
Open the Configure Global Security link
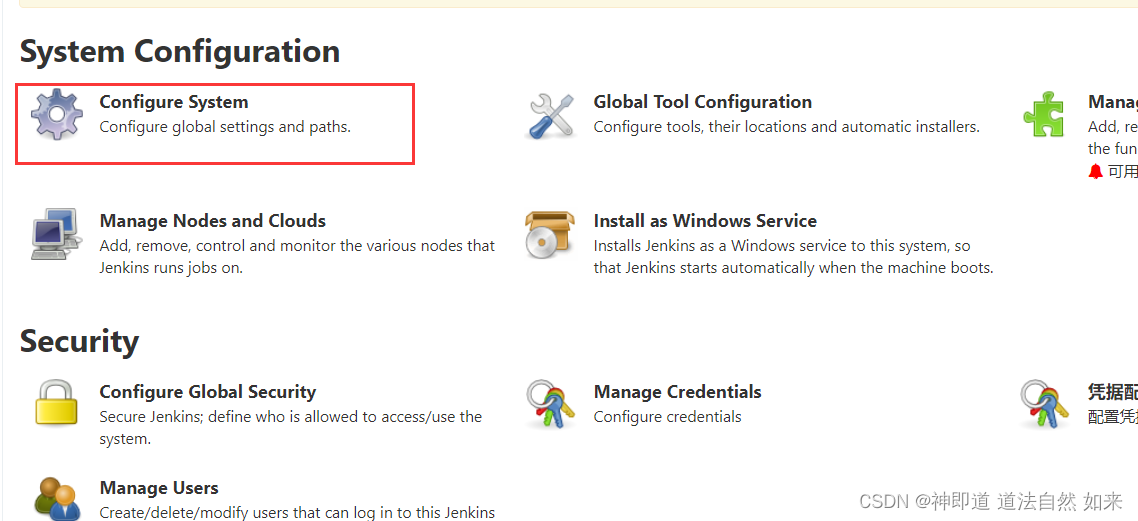coord(207,392)
